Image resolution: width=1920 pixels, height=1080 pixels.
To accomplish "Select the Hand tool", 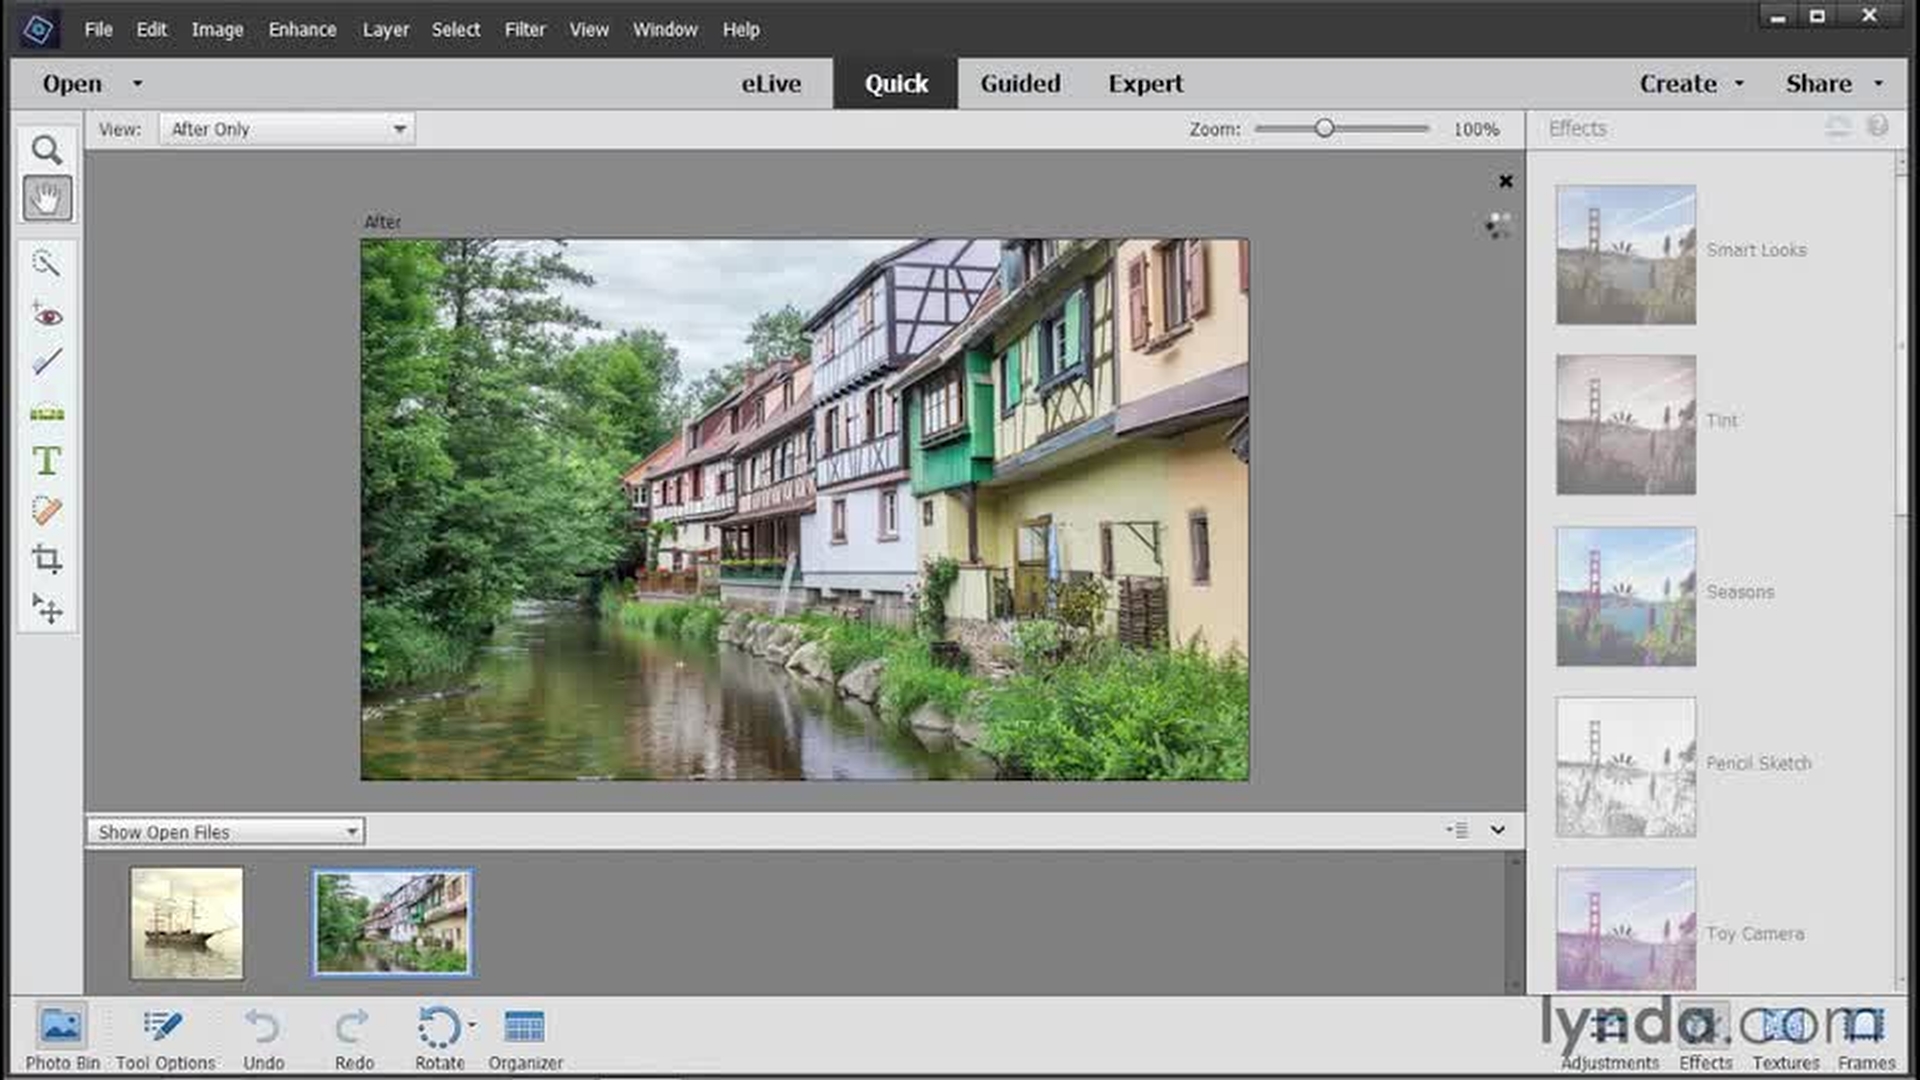I will point(46,198).
